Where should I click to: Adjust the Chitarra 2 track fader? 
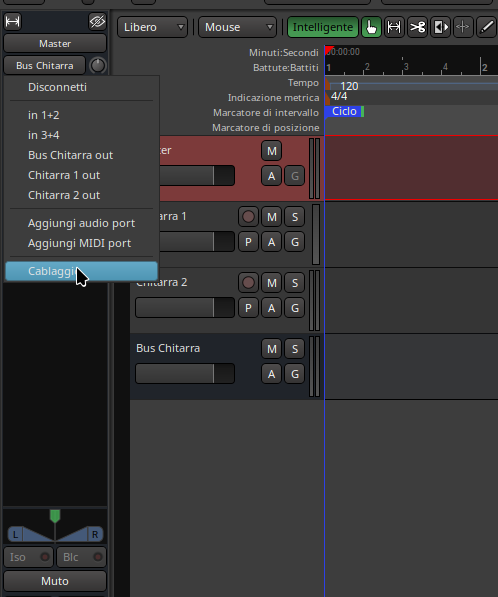point(185,308)
